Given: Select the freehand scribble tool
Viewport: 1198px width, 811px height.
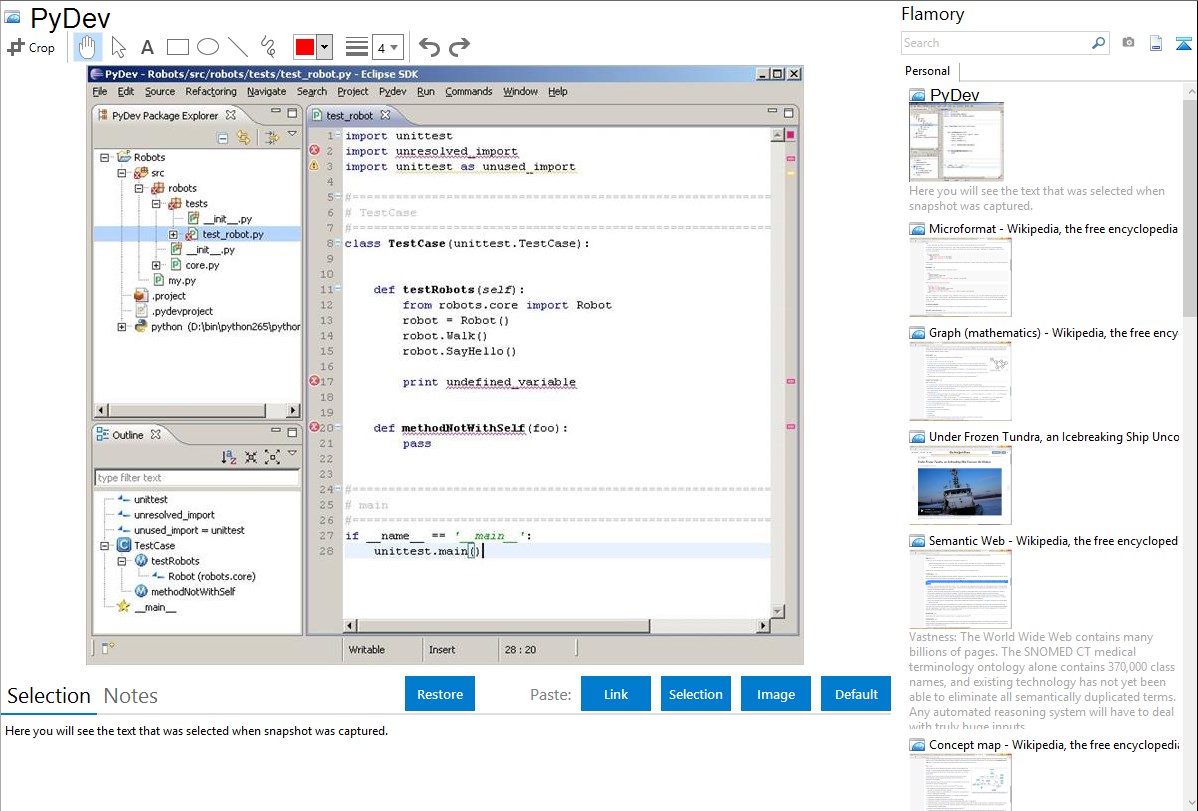Looking at the screenshot, I should click(268, 47).
